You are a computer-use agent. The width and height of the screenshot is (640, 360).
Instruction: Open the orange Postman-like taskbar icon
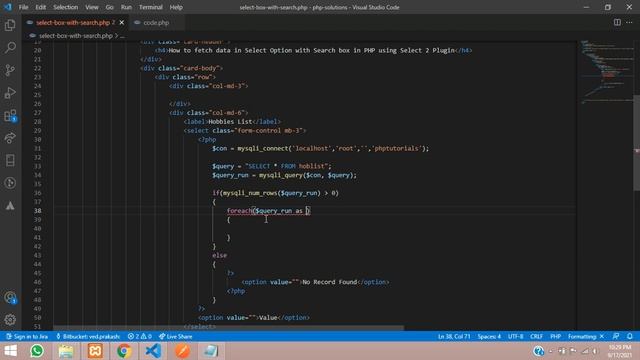(182, 351)
